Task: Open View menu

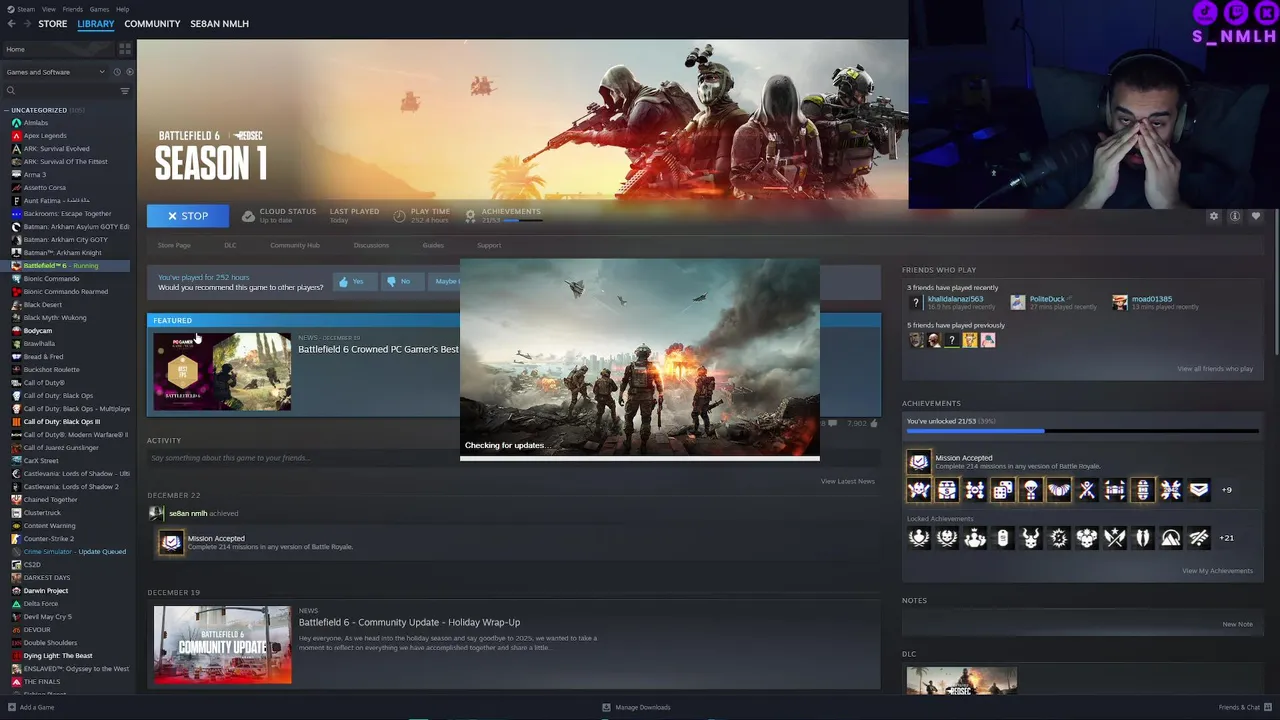Action: [48, 9]
